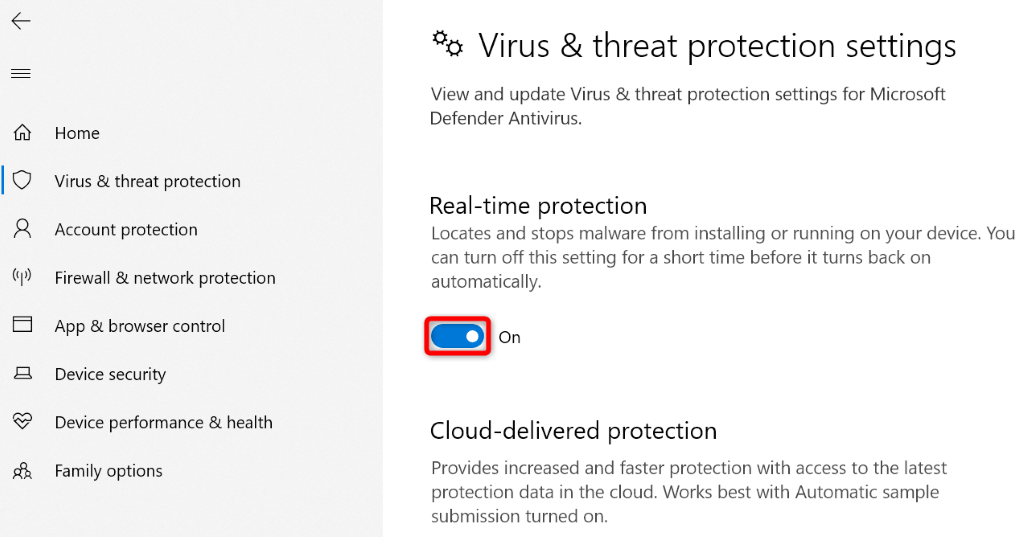Click the Cloud-delivered protection heading
The image size is (1024, 537).
pos(573,431)
